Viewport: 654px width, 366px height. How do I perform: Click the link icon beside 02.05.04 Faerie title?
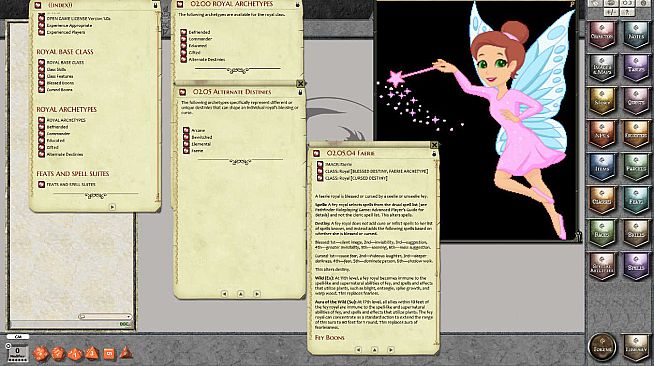pyautogui.click(x=317, y=153)
